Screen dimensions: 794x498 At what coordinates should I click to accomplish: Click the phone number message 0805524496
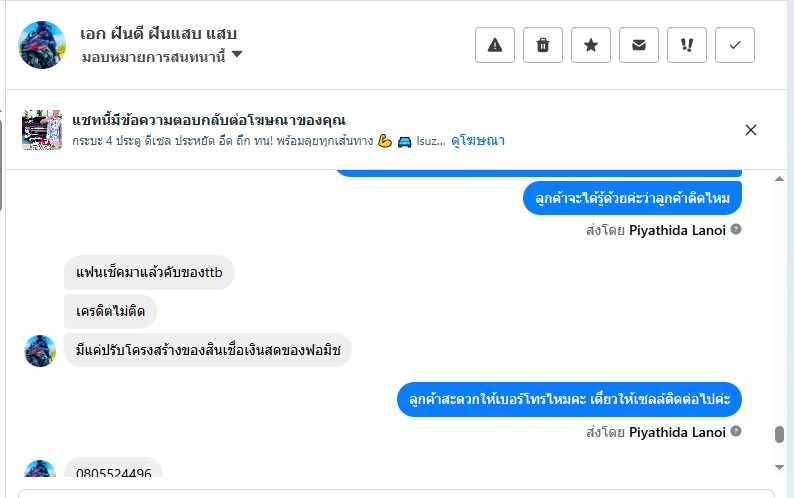tap(113, 473)
